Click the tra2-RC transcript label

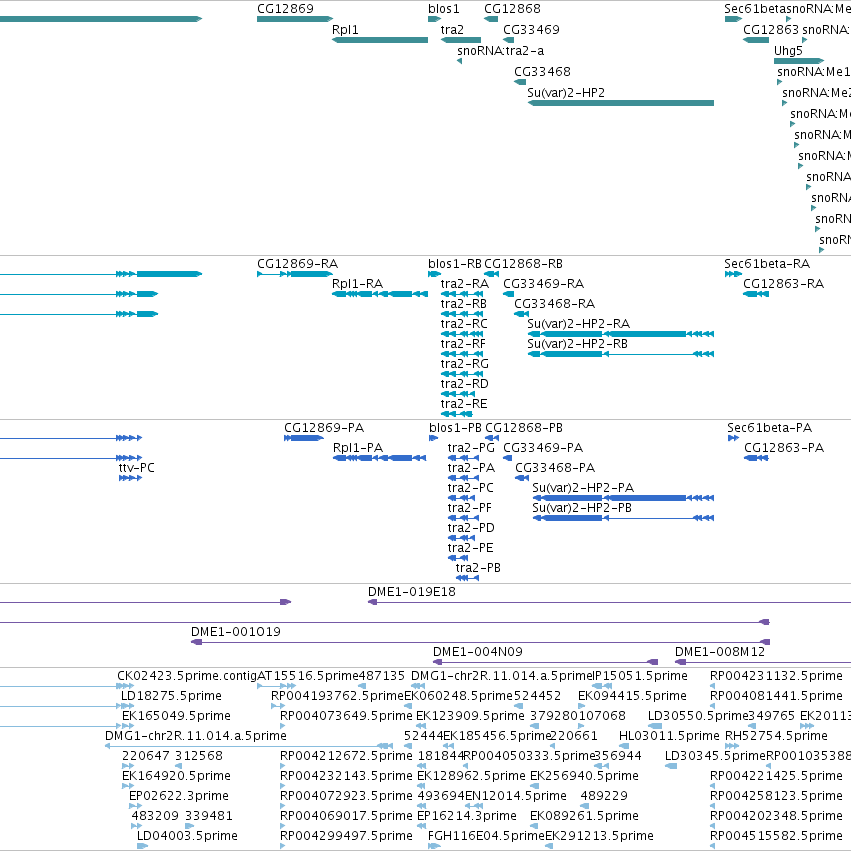point(464,324)
